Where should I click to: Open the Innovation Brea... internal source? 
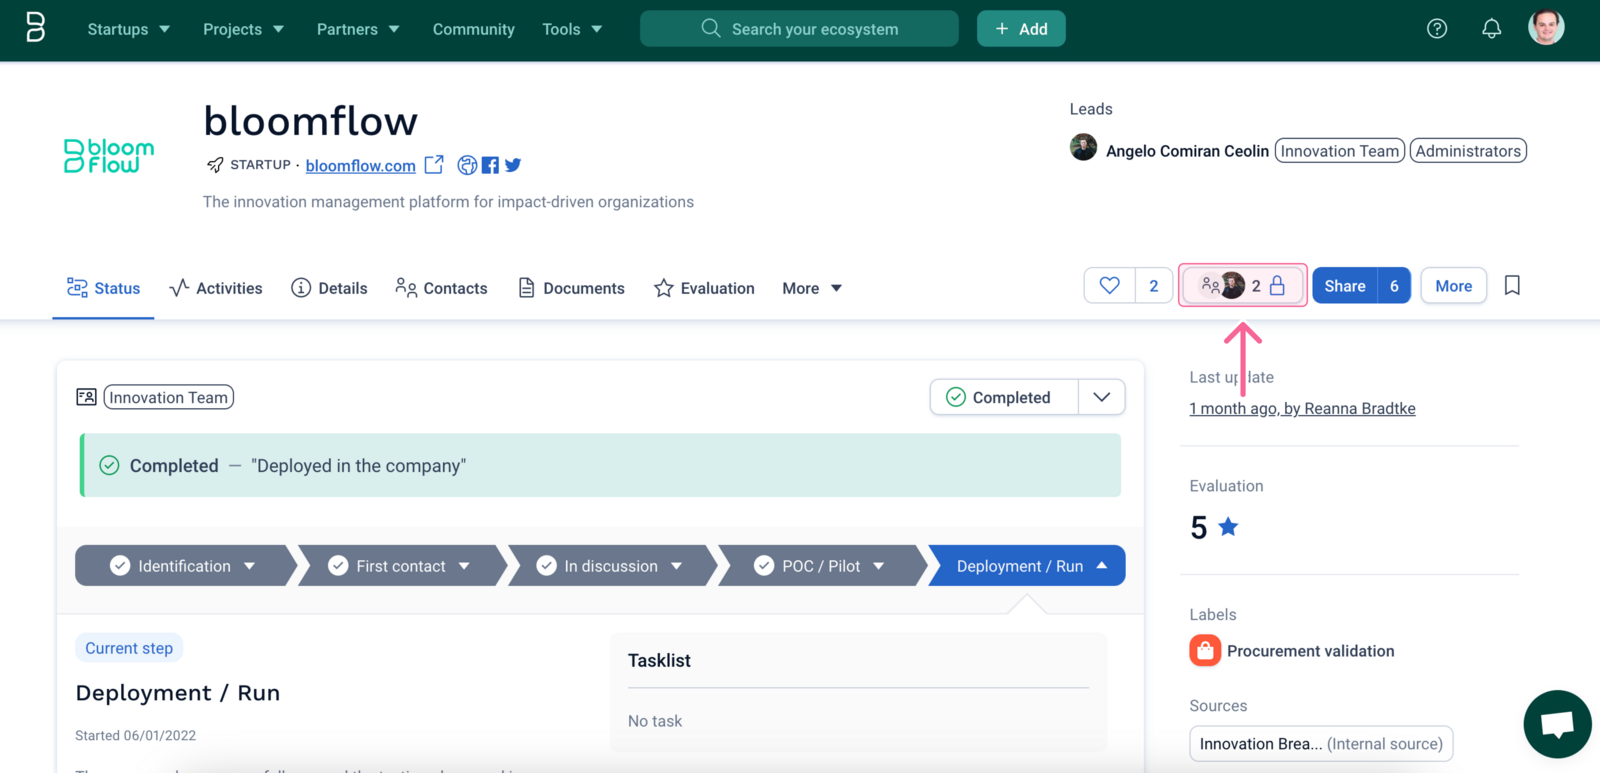point(1321,744)
